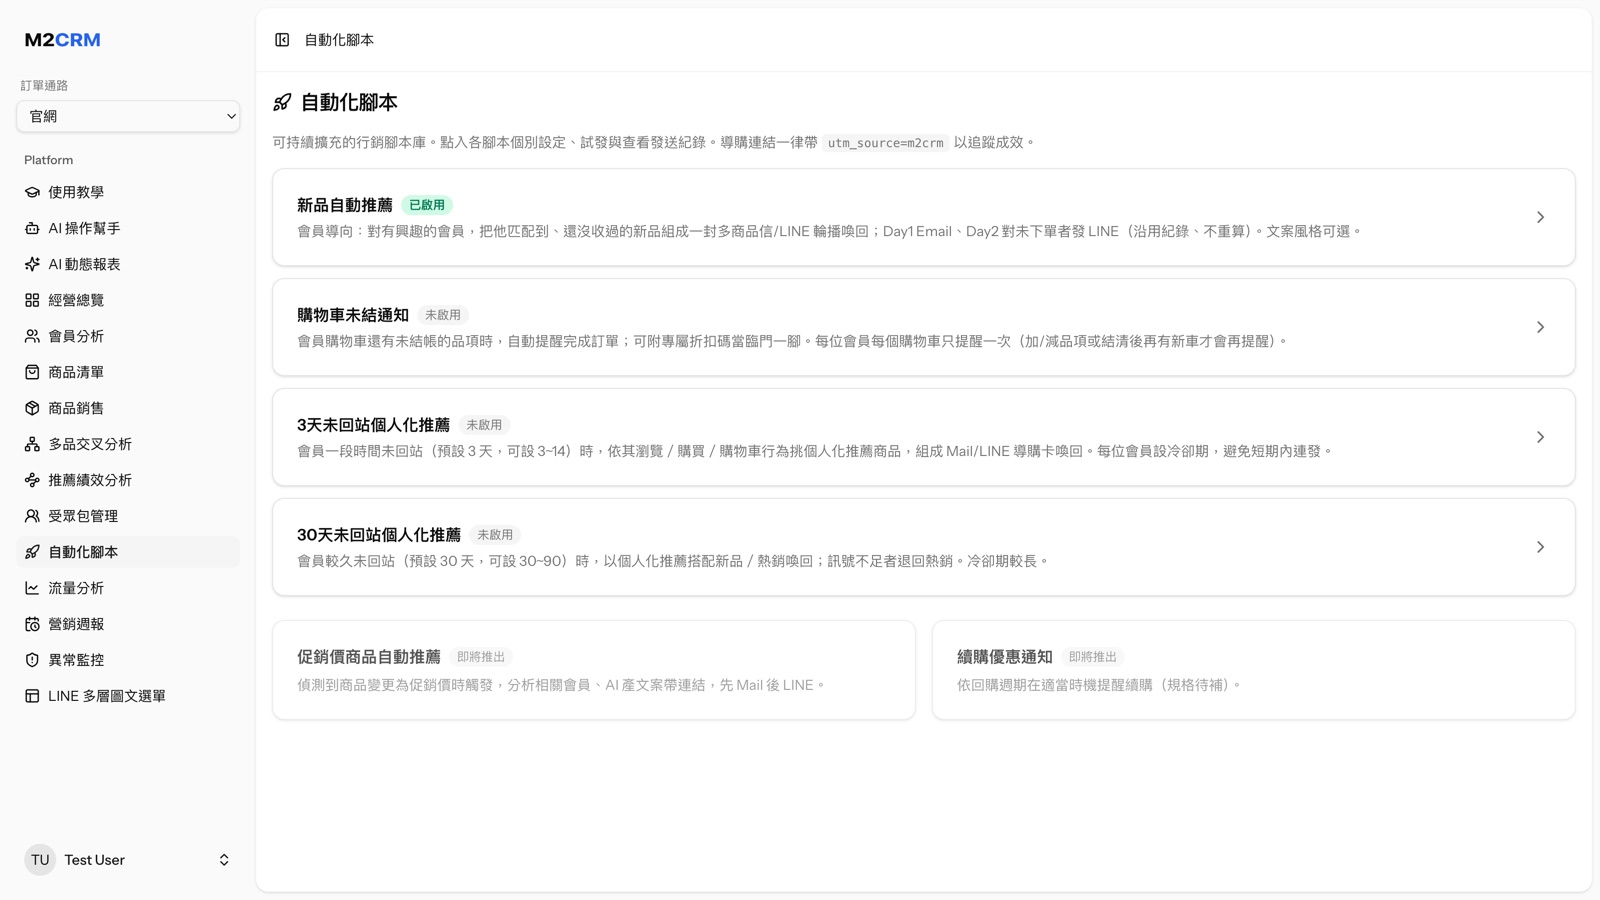1600x900 pixels.
Task: Click the 推薦績效分析 icon
Action: click(x=32, y=480)
